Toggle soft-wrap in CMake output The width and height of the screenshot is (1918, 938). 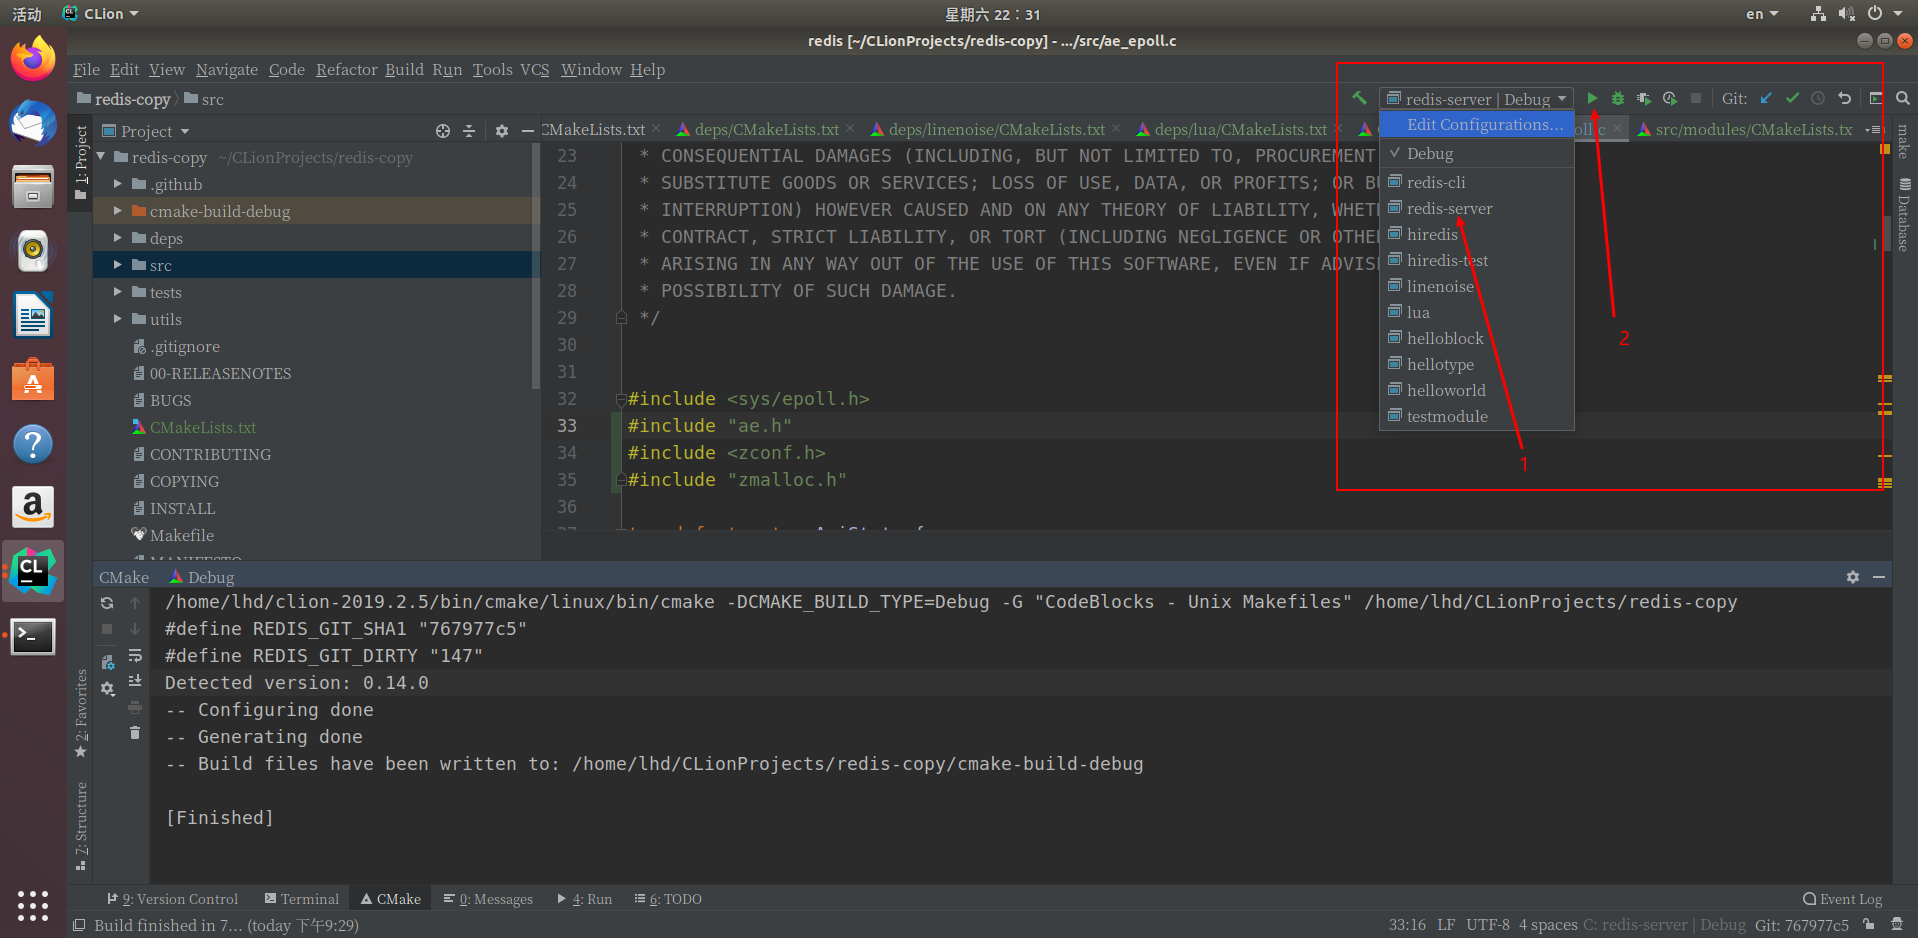pos(135,655)
